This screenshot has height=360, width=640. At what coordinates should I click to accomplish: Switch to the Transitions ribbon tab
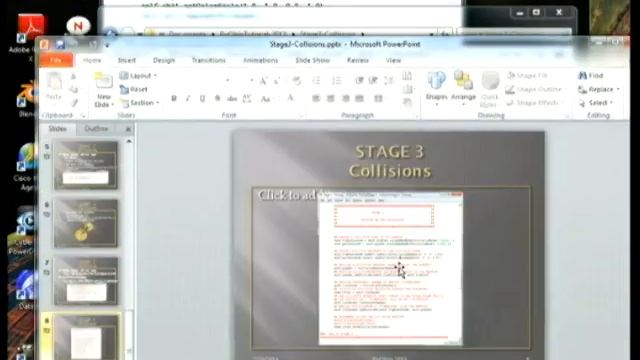pyautogui.click(x=209, y=60)
